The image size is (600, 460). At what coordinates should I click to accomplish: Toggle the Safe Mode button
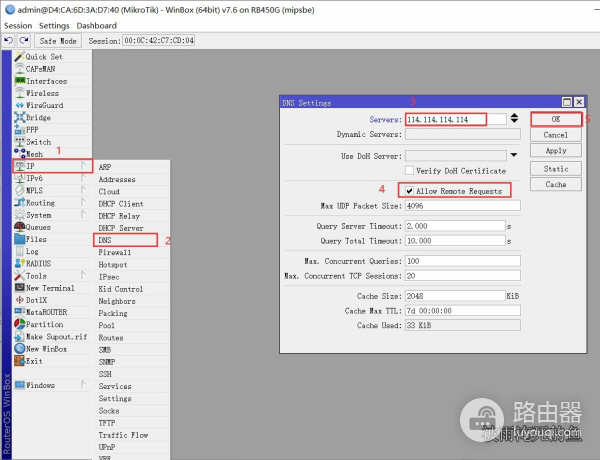pyautogui.click(x=58, y=41)
